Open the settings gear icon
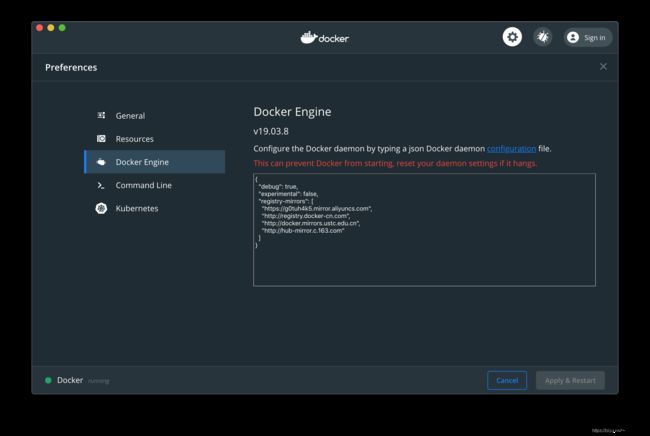The height and width of the screenshot is (436, 650). (512, 37)
